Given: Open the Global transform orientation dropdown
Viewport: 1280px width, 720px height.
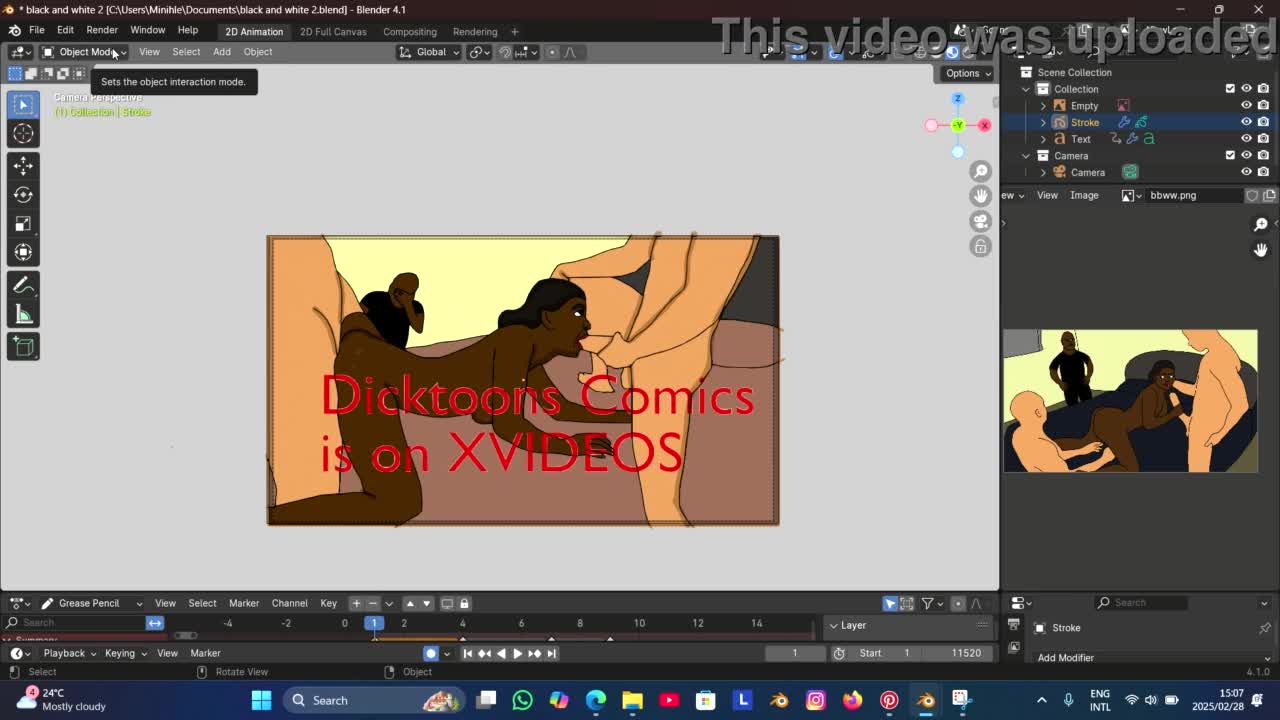Looking at the screenshot, I should tap(430, 52).
